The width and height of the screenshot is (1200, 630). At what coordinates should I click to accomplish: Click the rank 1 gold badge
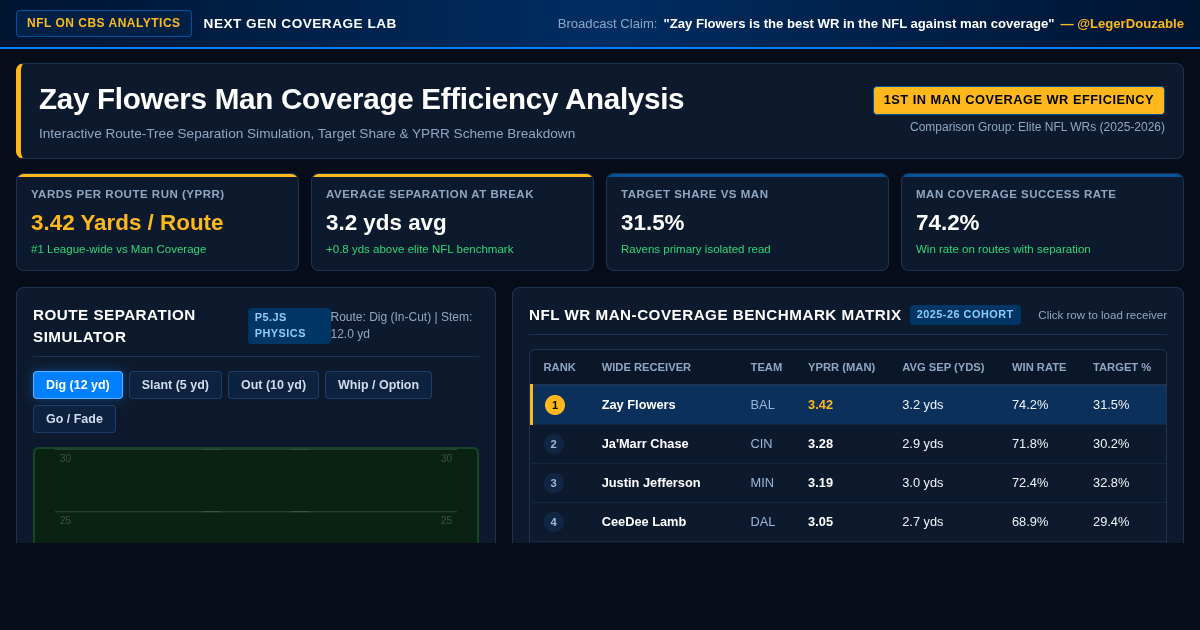pyautogui.click(x=555, y=405)
